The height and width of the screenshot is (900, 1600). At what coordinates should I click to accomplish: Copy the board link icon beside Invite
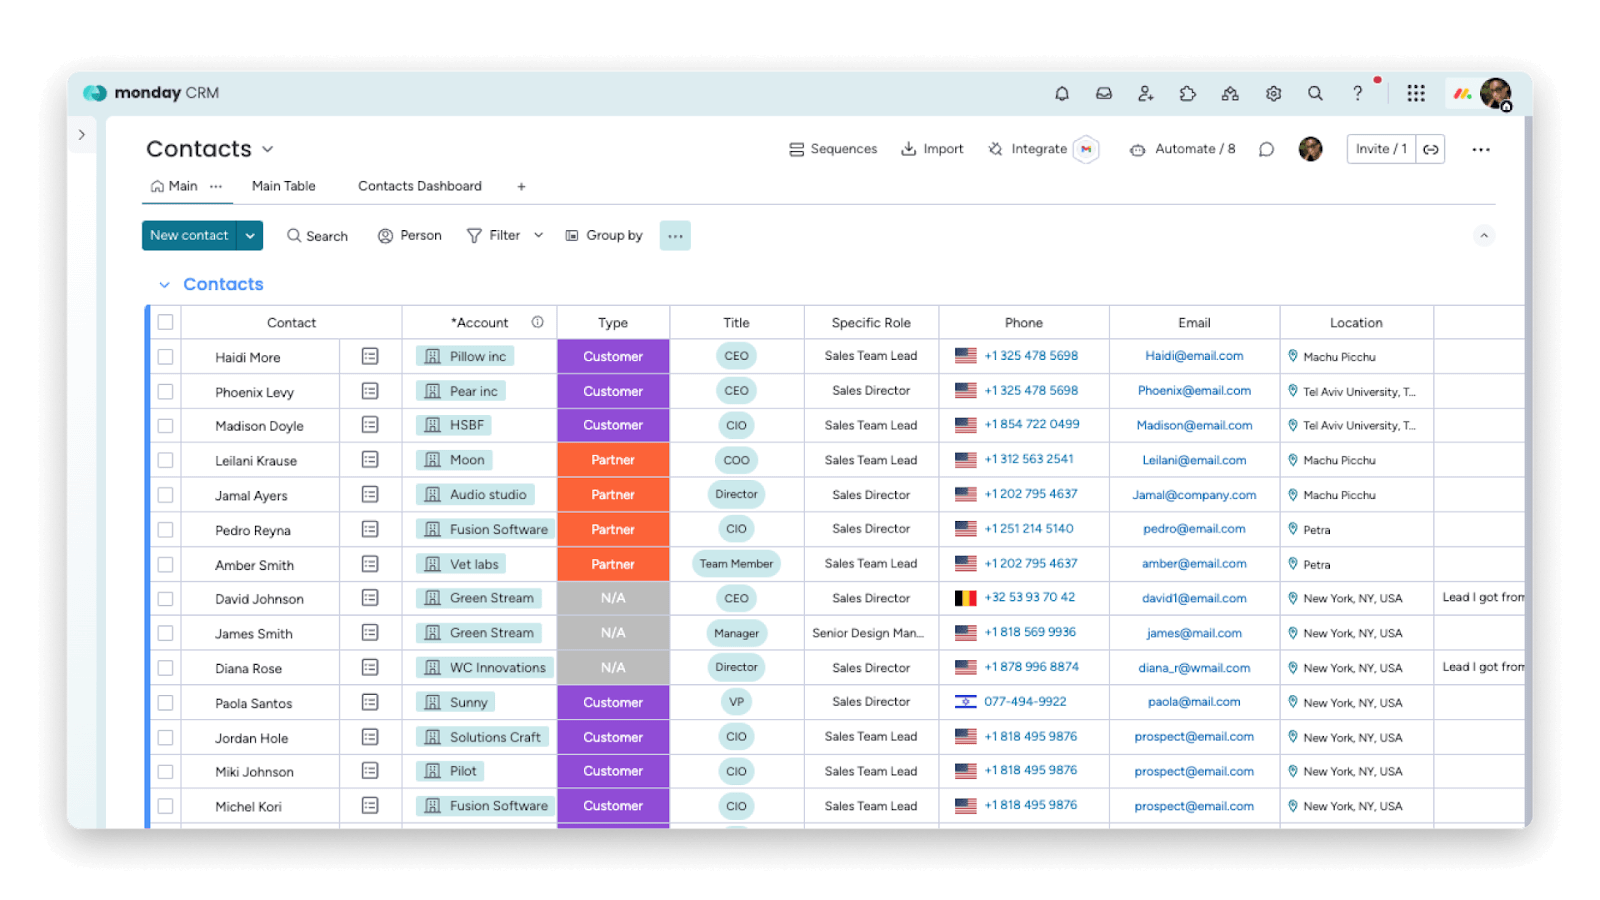pyautogui.click(x=1431, y=149)
